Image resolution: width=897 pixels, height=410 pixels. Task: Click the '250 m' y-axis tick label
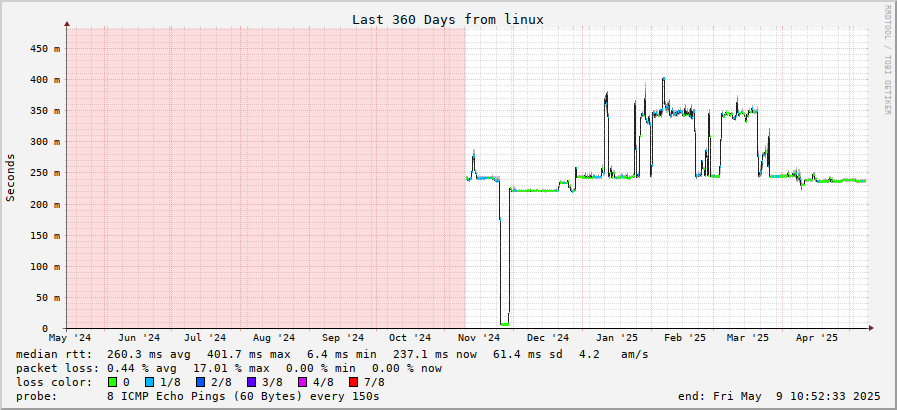pos(45,173)
